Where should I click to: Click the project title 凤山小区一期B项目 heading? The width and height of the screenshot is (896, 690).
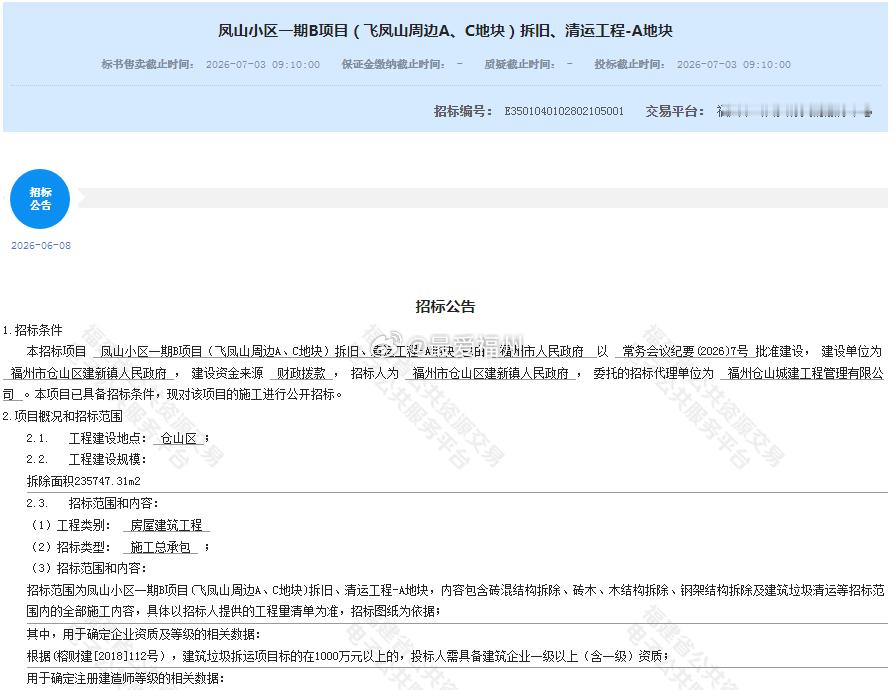(445, 30)
